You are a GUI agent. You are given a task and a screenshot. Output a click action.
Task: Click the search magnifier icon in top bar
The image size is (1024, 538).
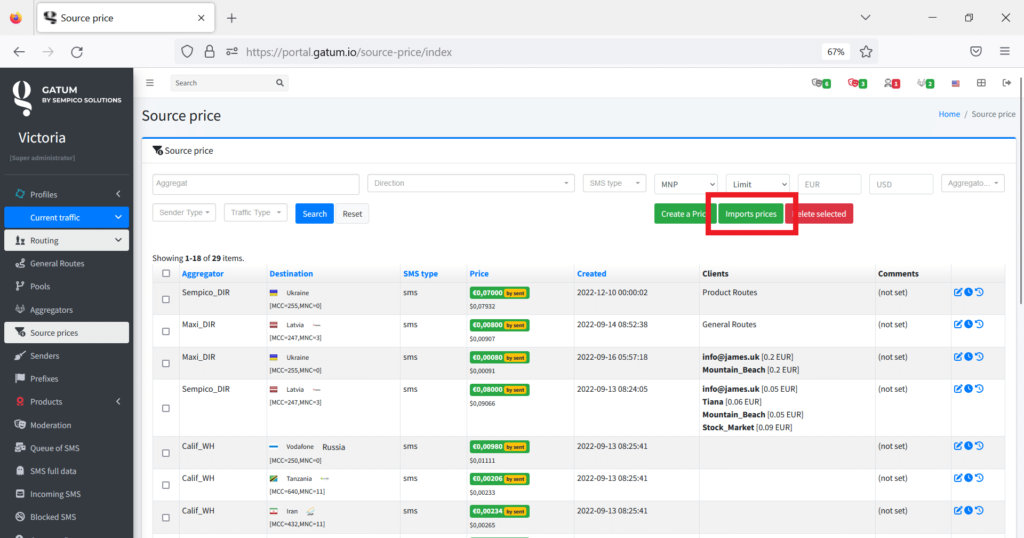pyautogui.click(x=281, y=83)
